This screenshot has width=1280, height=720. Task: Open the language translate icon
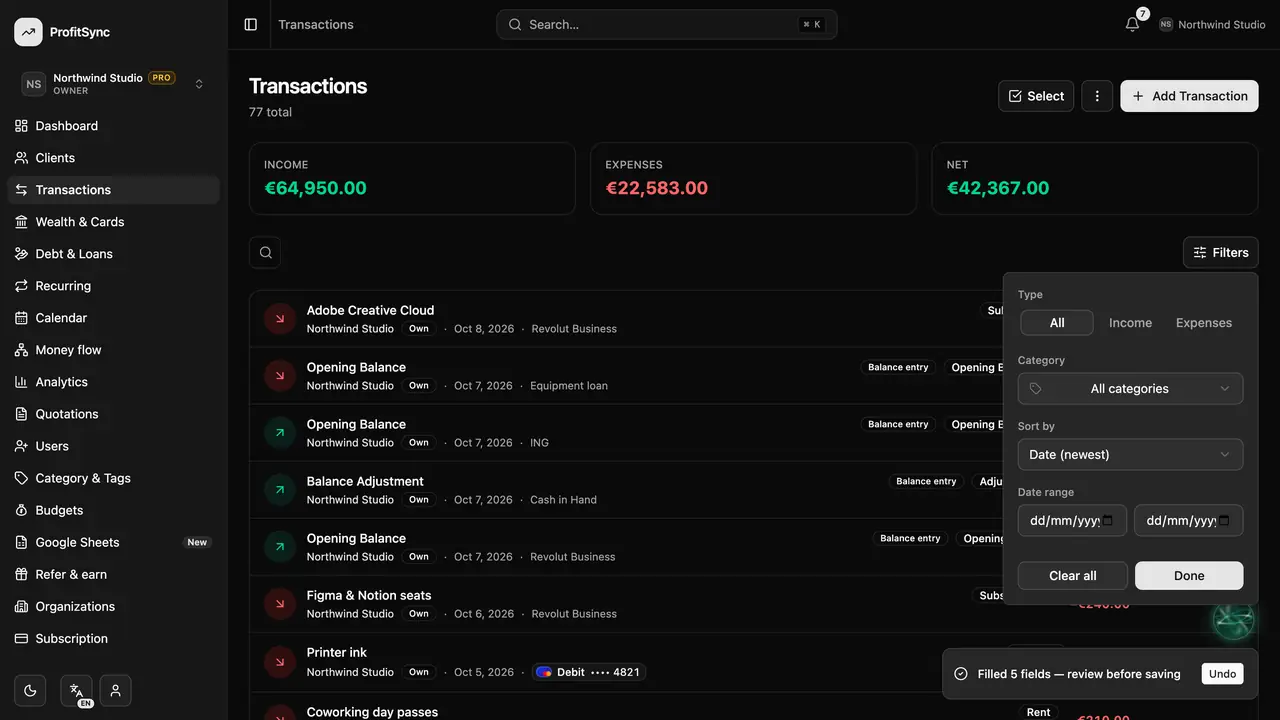76,690
